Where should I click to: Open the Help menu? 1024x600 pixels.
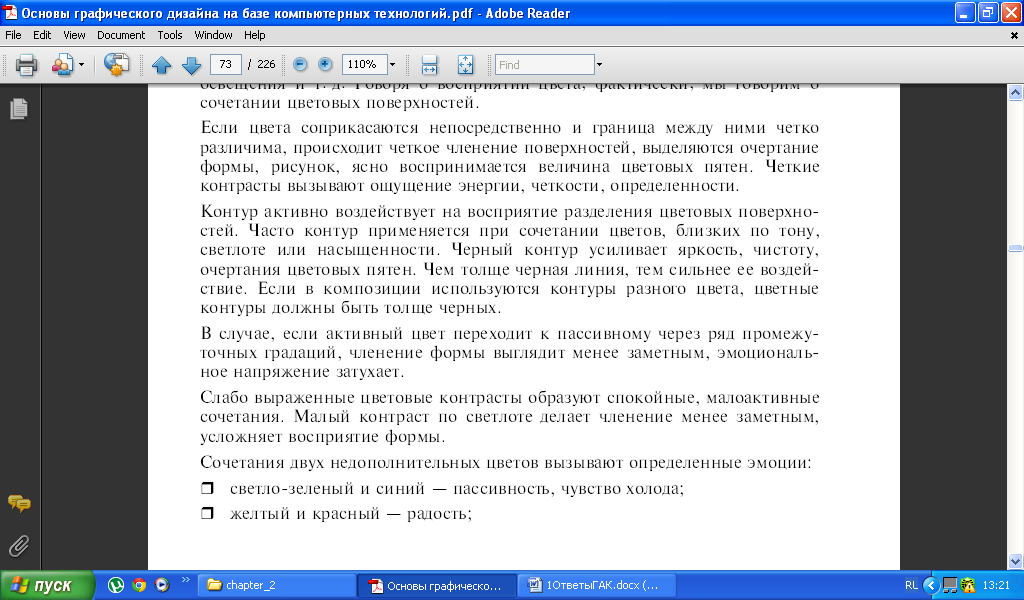click(x=254, y=35)
